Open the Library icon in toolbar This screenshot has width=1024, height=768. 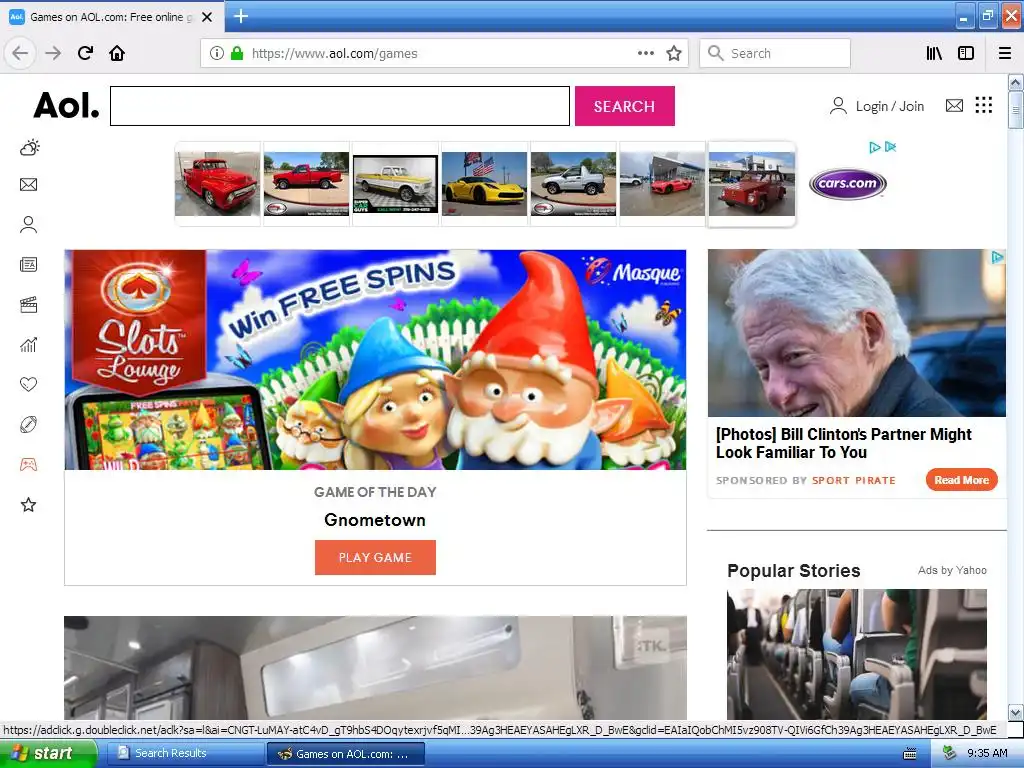934,53
